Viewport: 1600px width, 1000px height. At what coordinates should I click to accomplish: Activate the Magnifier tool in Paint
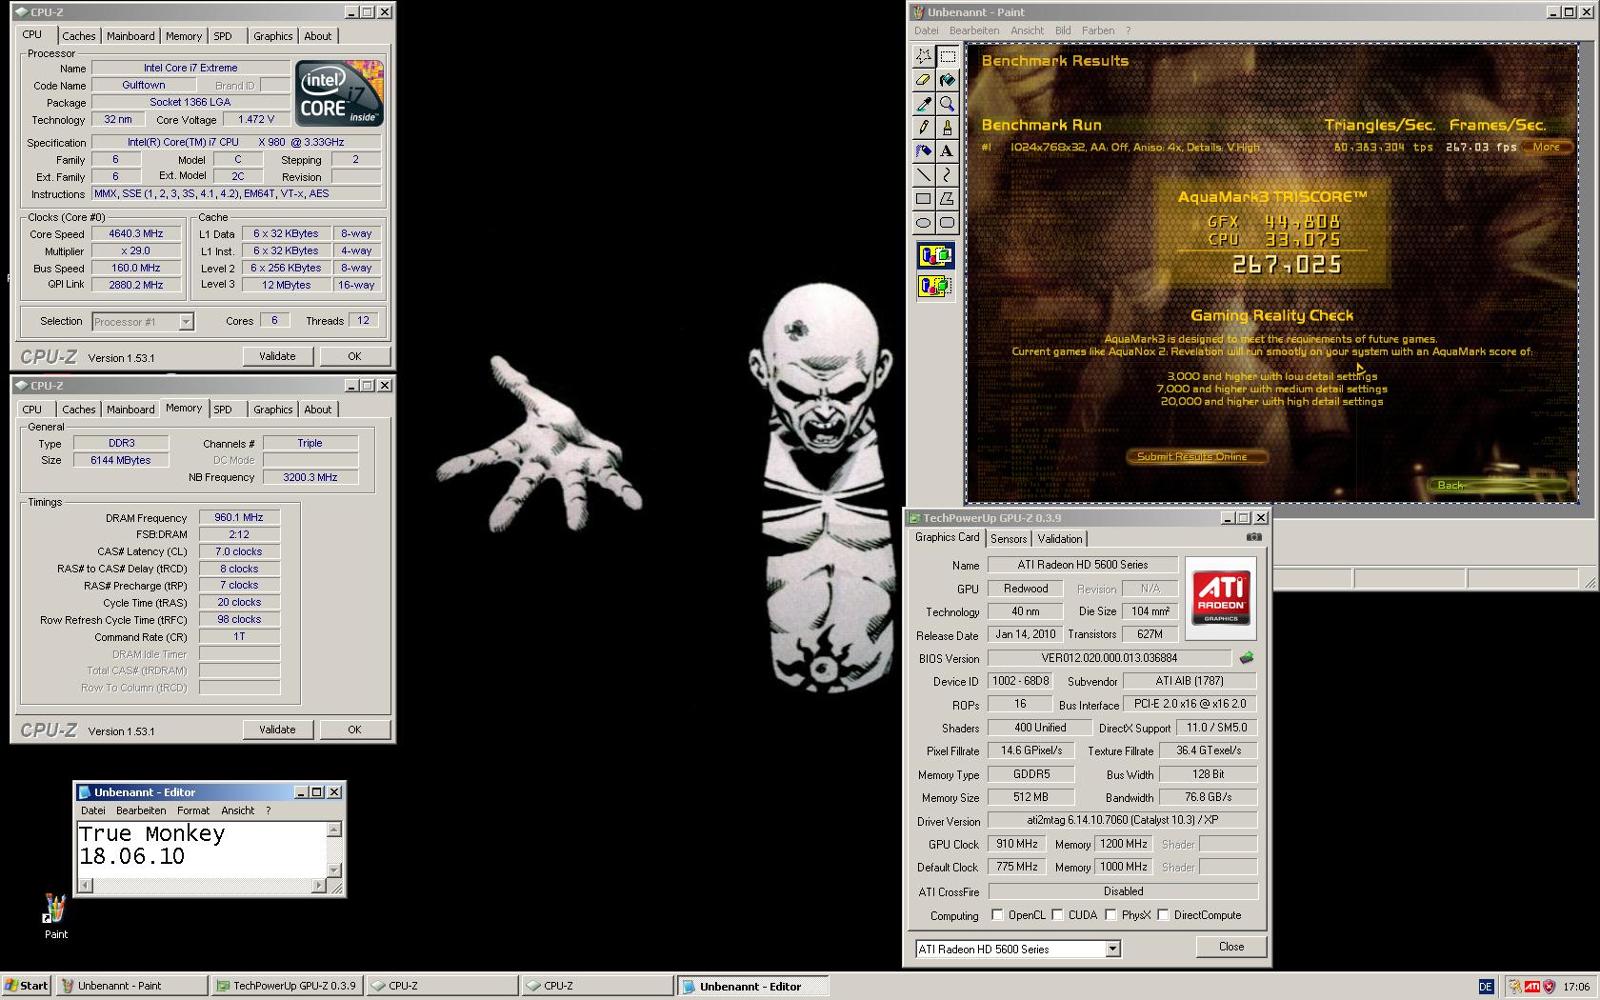click(947, 104)
